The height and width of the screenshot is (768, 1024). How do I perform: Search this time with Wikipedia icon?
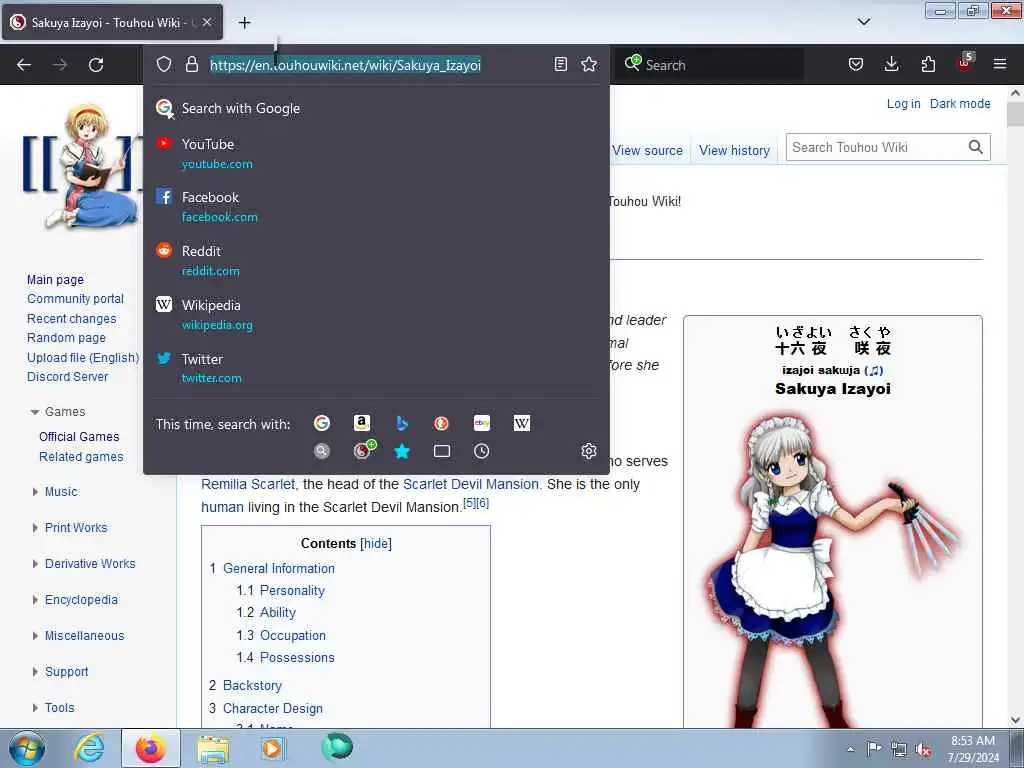coord(522,423)
